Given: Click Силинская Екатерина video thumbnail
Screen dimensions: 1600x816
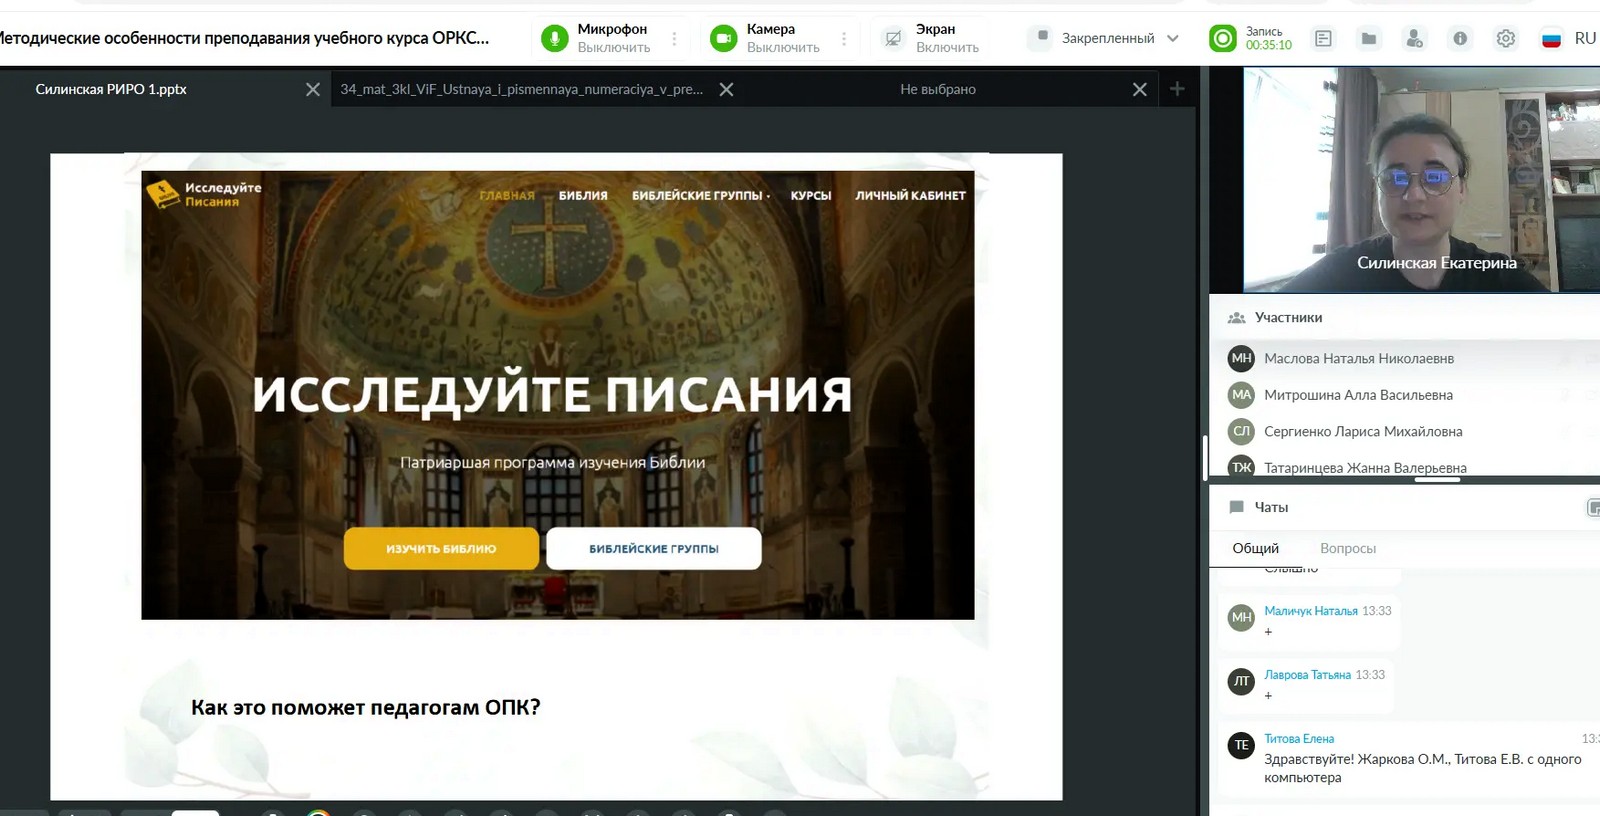Looking at the screenshot, I should tap(1421, 180).
